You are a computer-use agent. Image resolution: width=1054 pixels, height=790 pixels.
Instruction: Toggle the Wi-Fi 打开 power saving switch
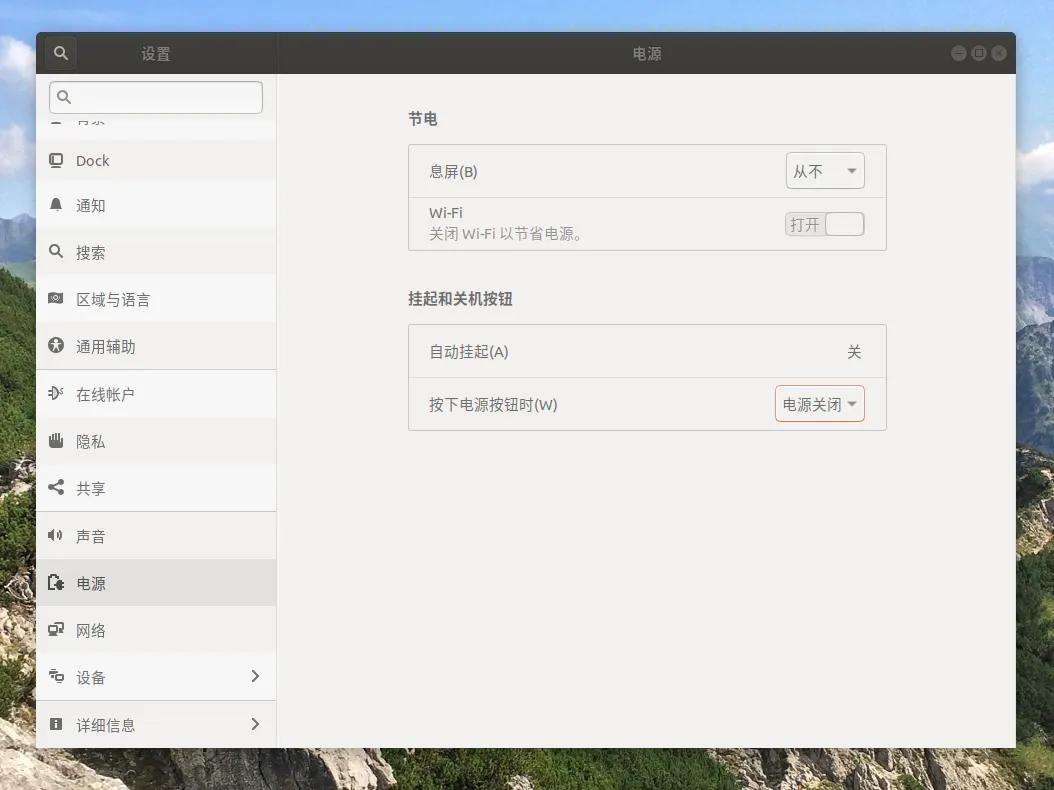825,225
